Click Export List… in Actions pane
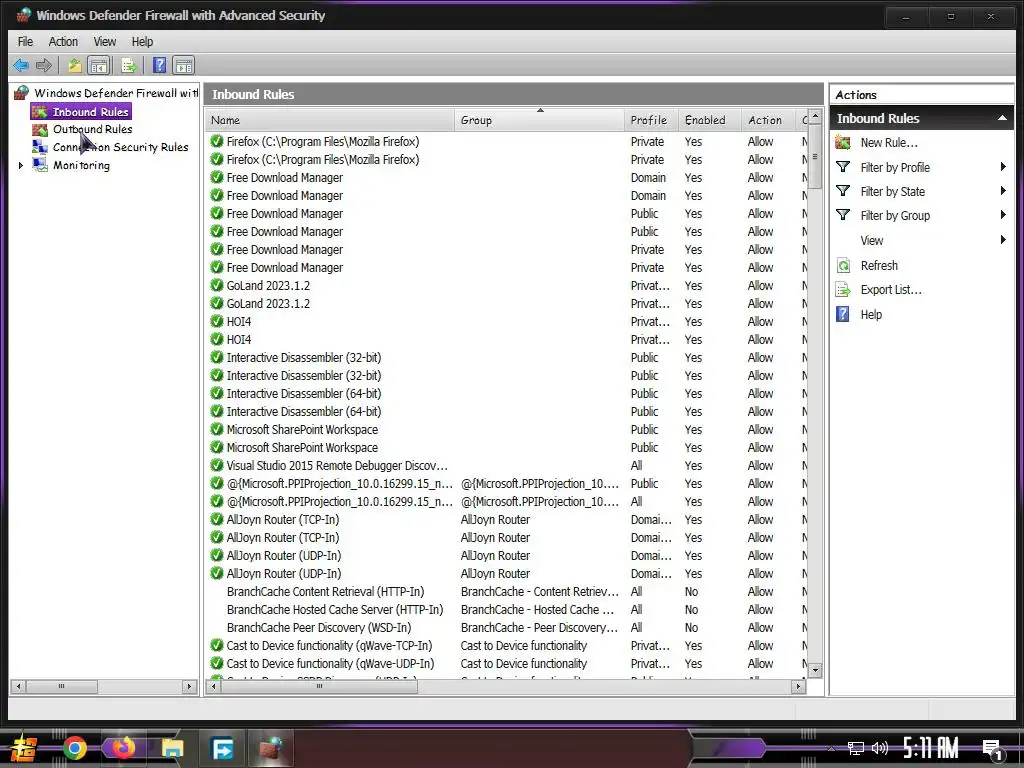 click(x=891, y=289)
